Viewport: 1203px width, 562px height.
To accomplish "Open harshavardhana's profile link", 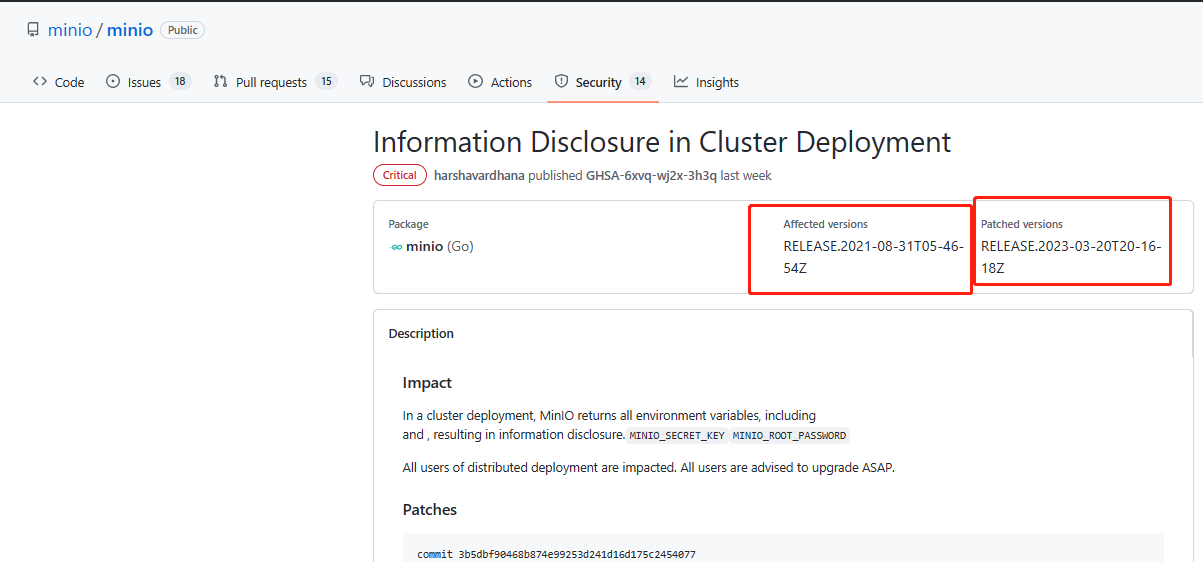I will pyautogui.click(x=479, y=175).
